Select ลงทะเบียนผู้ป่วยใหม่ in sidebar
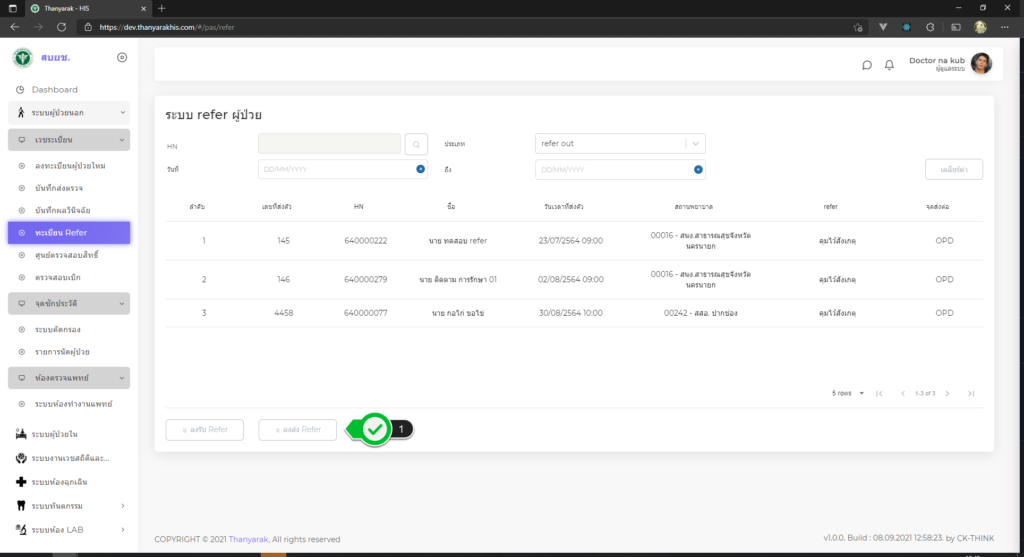This screenshot has height=557, width=1024. pos(70,164)
